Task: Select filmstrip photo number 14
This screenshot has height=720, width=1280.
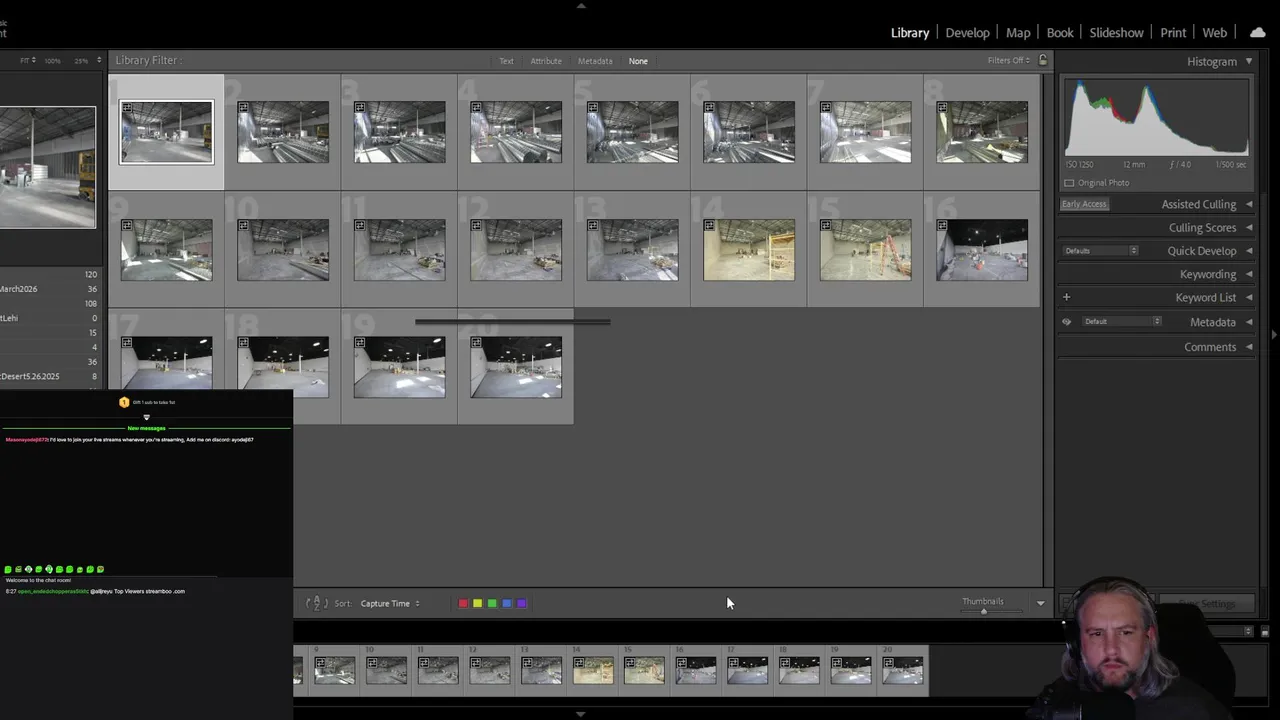Action: point(593,670)
